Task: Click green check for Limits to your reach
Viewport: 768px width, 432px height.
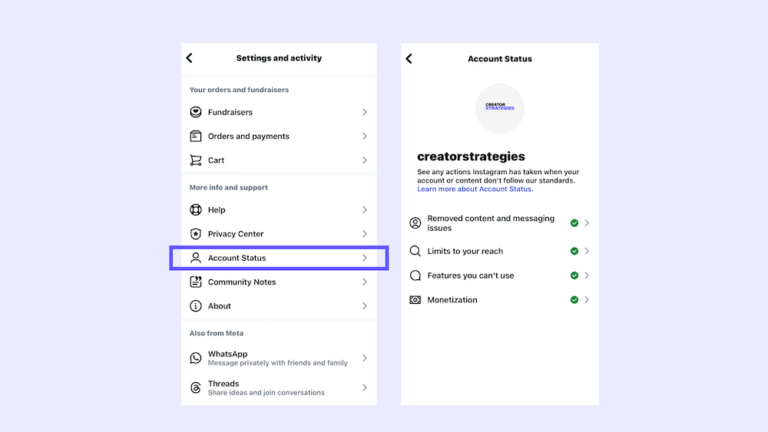Action: [x=574, y=251]
